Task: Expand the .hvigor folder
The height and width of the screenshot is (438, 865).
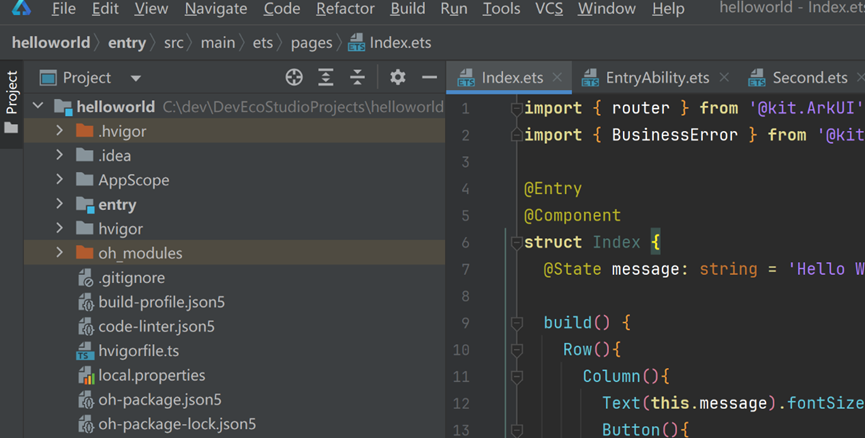Action: 60,131
